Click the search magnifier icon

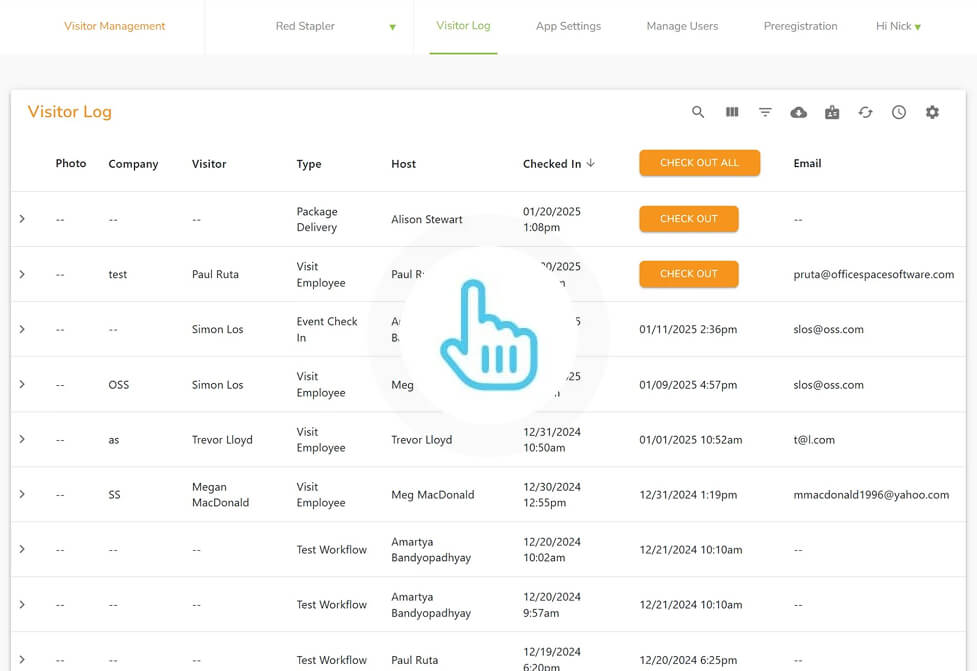coord(698,113)
